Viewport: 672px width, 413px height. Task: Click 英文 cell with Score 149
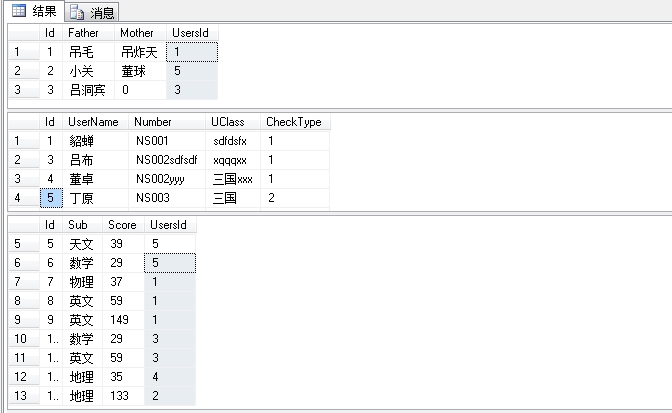click(x=82, y=320)
